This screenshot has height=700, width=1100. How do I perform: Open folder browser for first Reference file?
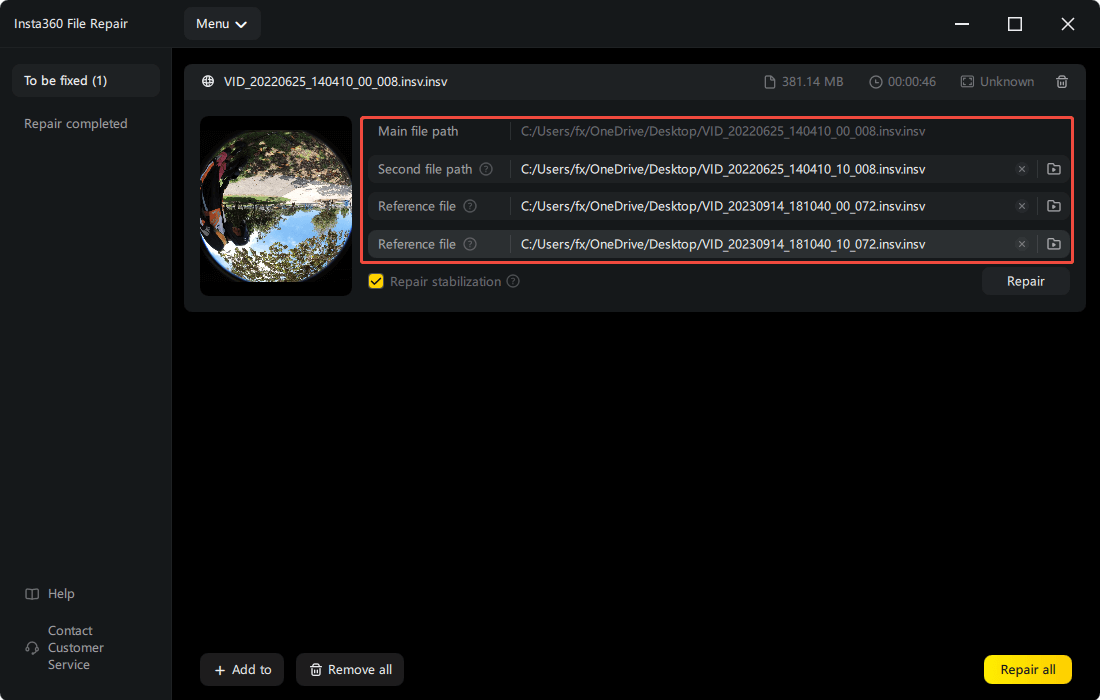point(1053,206)
